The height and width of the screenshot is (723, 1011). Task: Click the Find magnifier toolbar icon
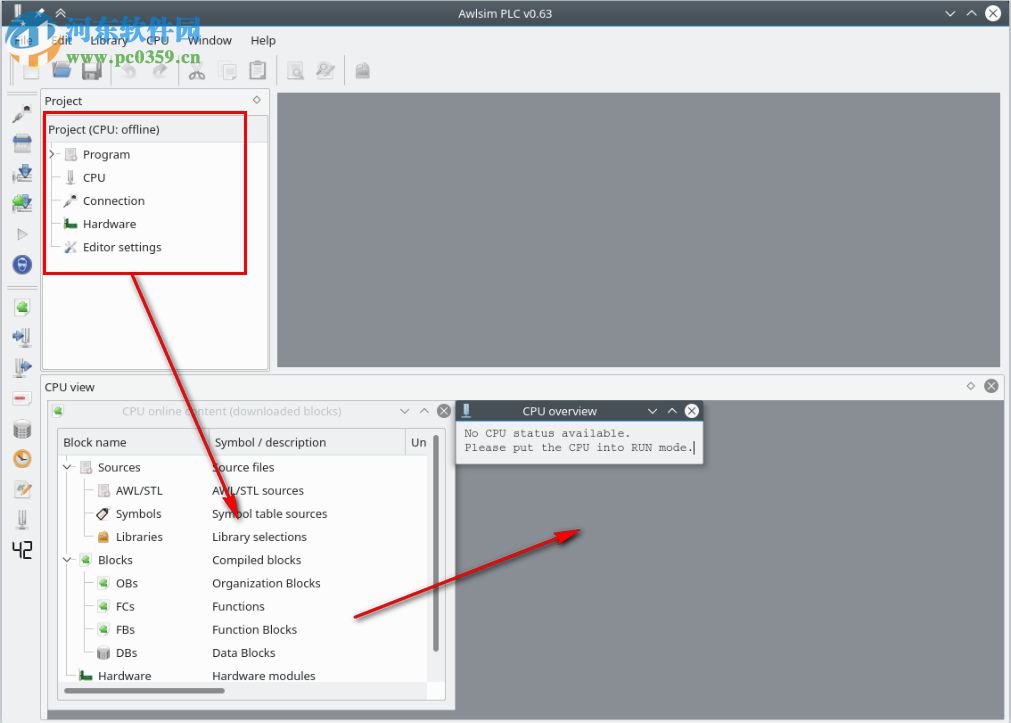coord(295,70)
